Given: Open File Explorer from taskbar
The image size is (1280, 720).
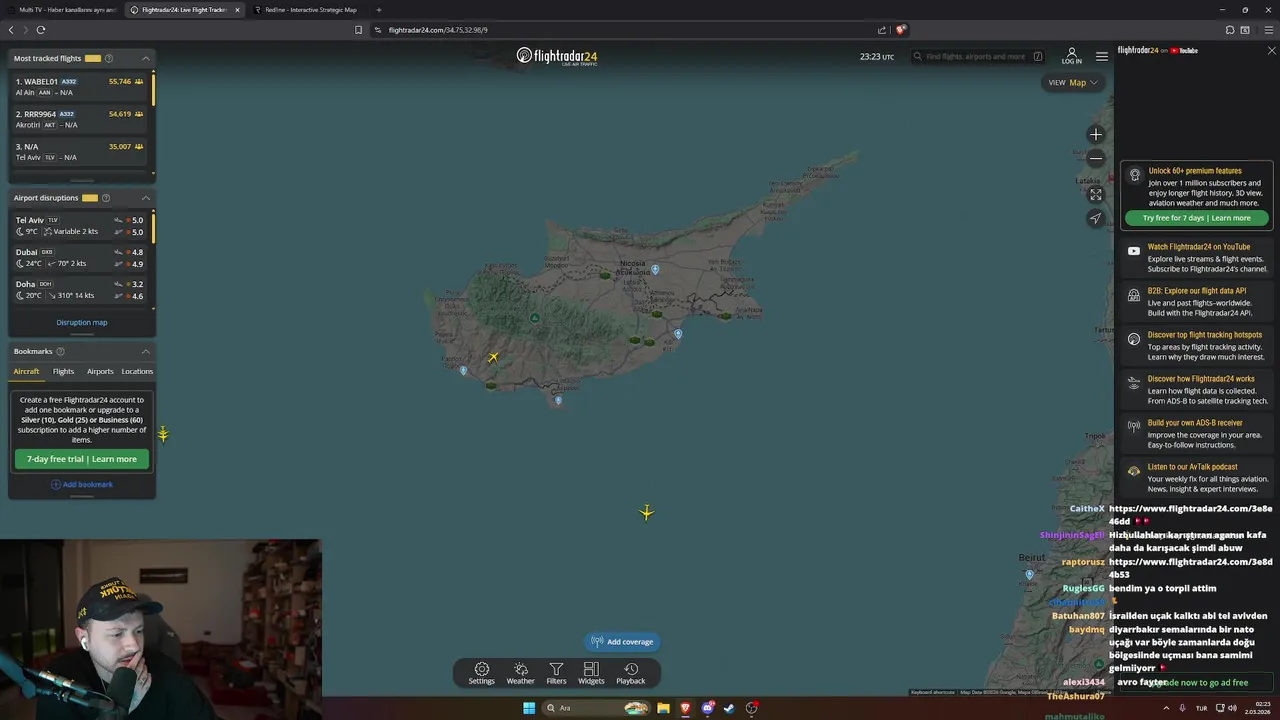Looking at the screenshot, I should 663,708.
